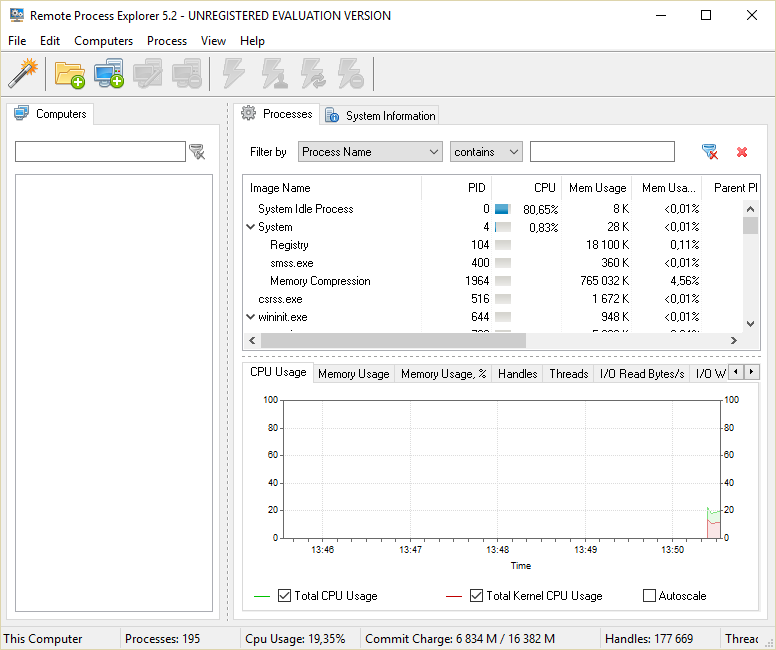Click the add computer icon
The height and width of the screenshot is (650, 776).
pos(109,74)
